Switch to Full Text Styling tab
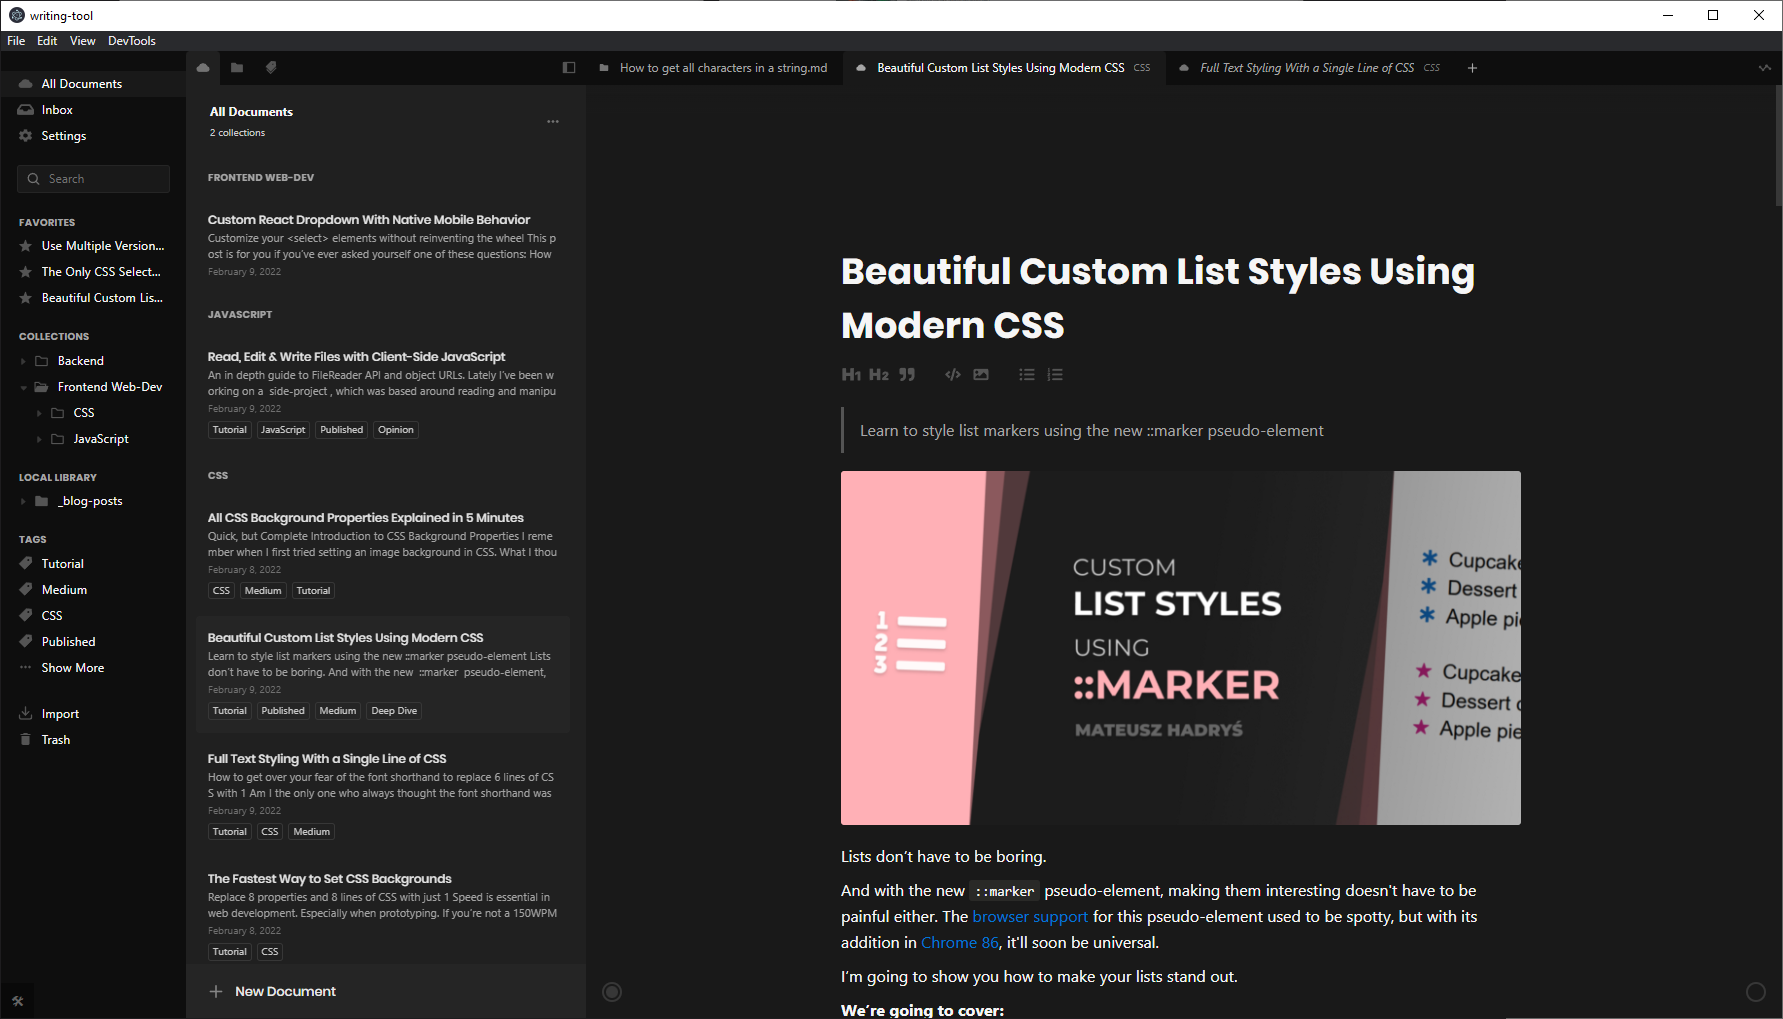The image size is (1783, 1019). 1306,68
